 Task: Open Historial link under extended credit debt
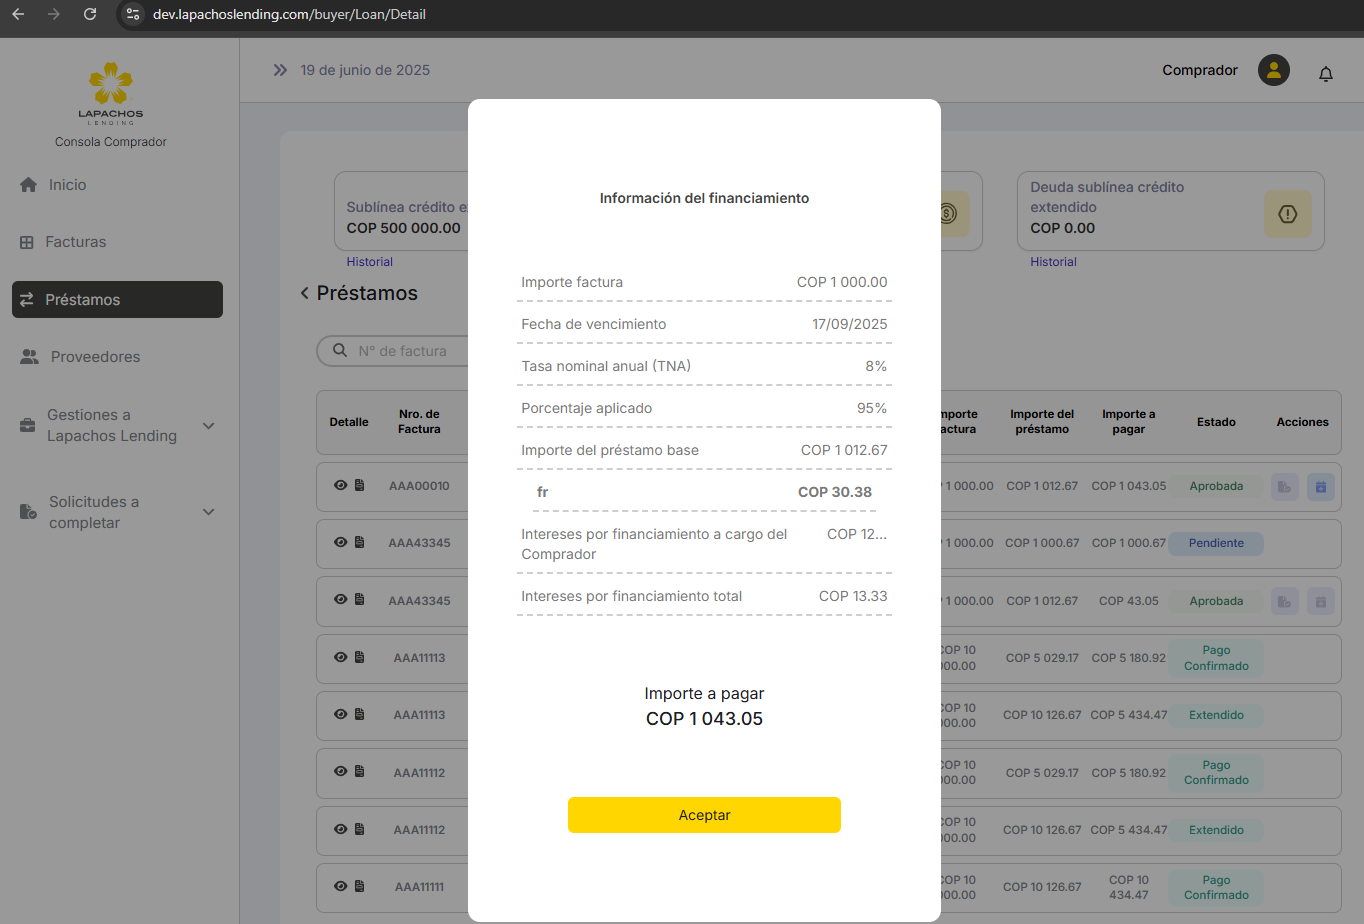tap(1053, 262)
